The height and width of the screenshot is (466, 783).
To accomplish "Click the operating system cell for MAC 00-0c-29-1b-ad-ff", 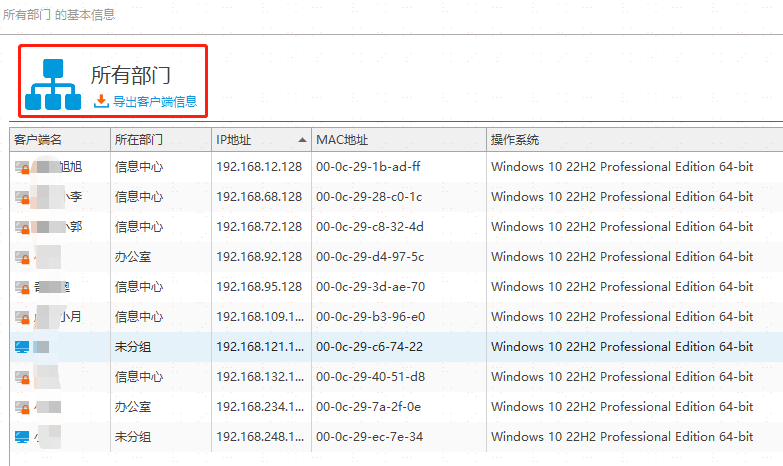I will coord(621,167).
